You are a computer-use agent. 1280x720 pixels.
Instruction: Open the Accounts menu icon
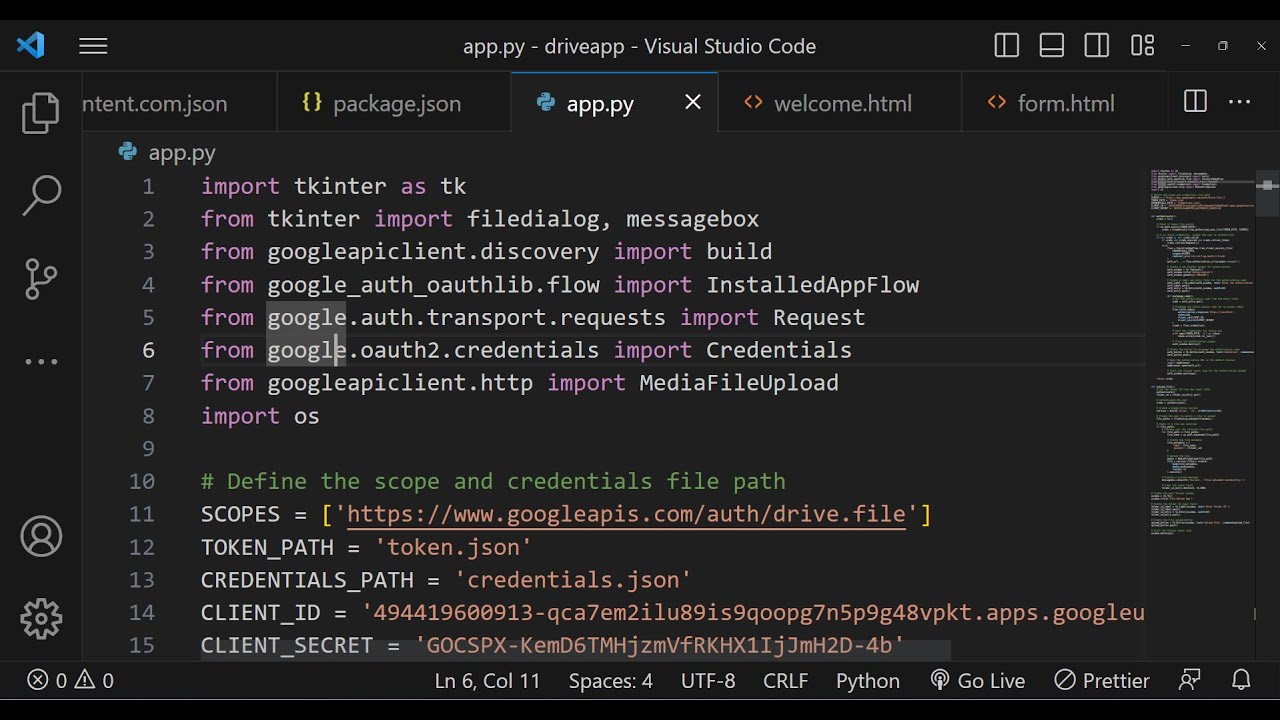click(x=41, y=537)
